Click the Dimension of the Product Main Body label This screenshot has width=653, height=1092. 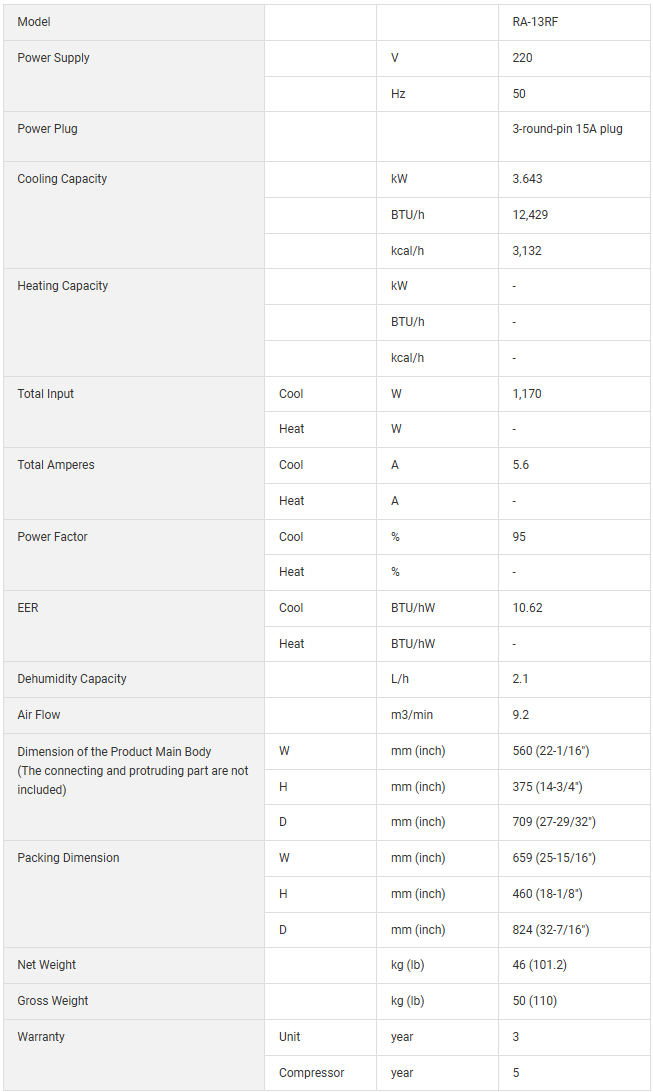114,752
